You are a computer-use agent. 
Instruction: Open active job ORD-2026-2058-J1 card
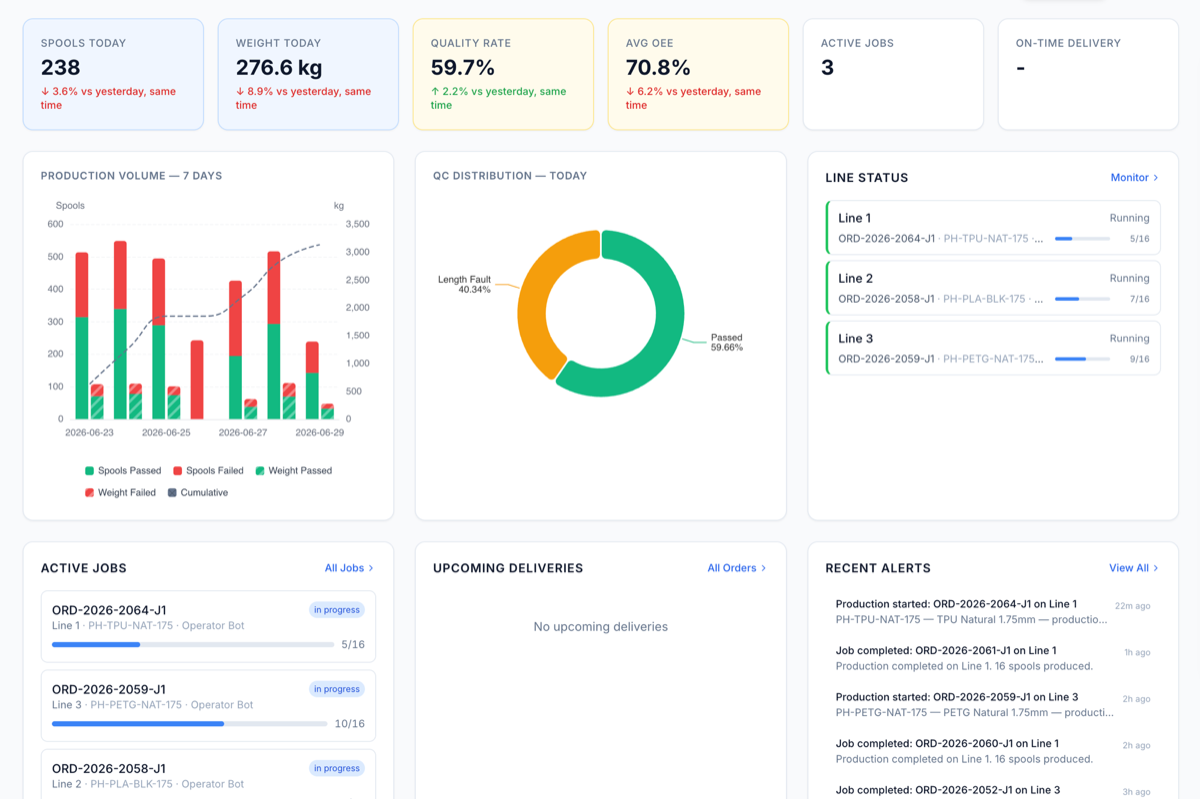click(x=208, y=774)
